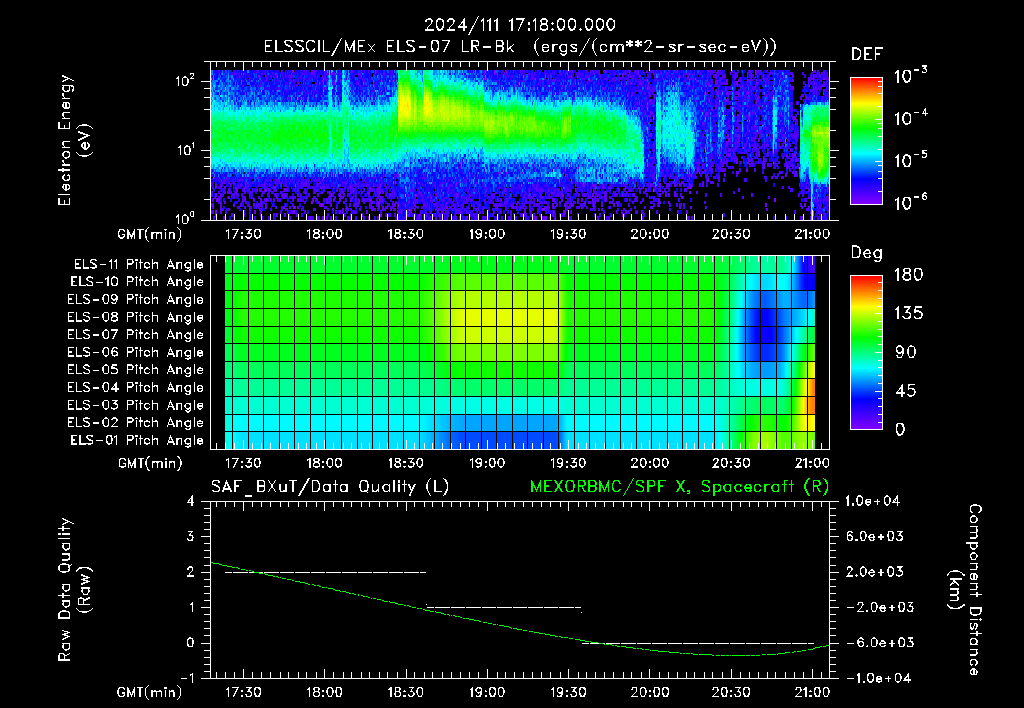Click the ELS-01 Pitch Angle row label
This screenshot has height=708, width=1024.
(x=137, y=440)
